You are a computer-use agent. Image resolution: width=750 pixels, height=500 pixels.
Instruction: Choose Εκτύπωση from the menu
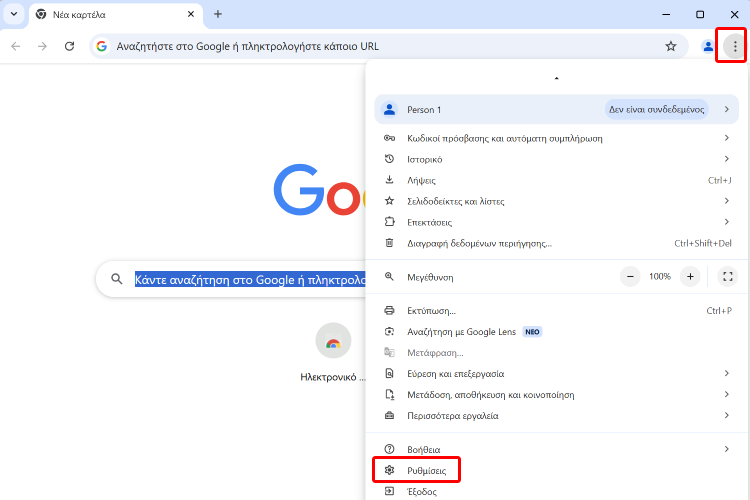point(556,311)
